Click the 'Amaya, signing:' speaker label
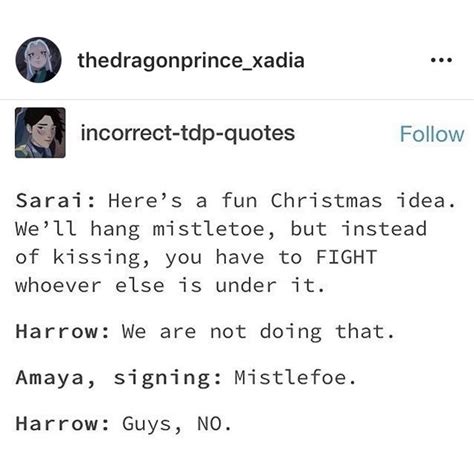Screen dimensions: 474x474 point(118,378)
